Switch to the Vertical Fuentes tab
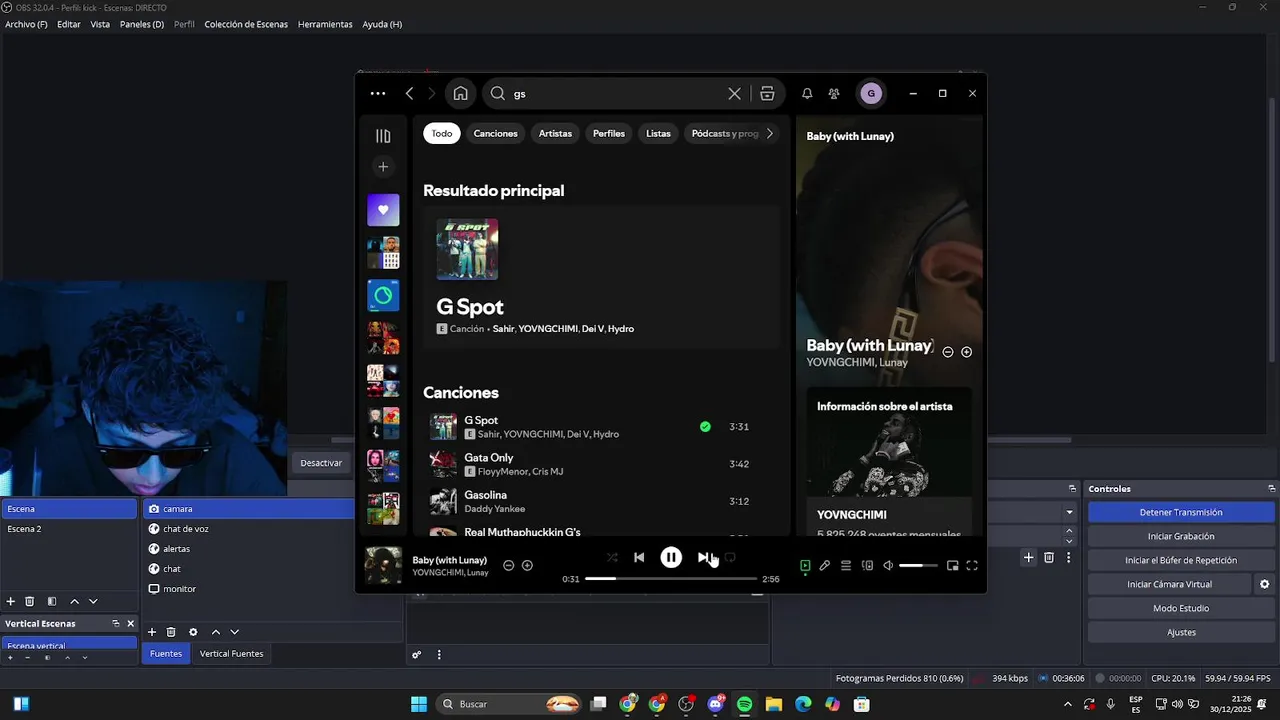The height and width of the screenshot is (720, 1280). point(231,653)
